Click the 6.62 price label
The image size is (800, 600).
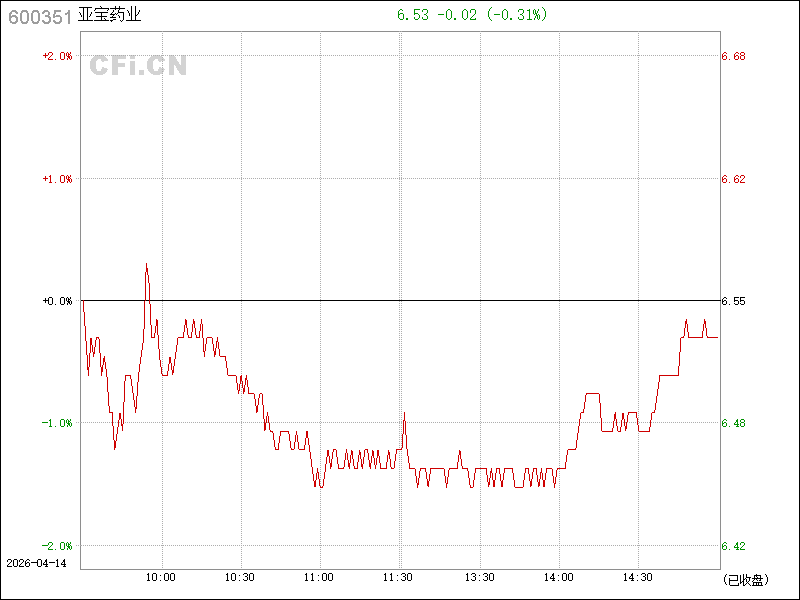point(733,179)
